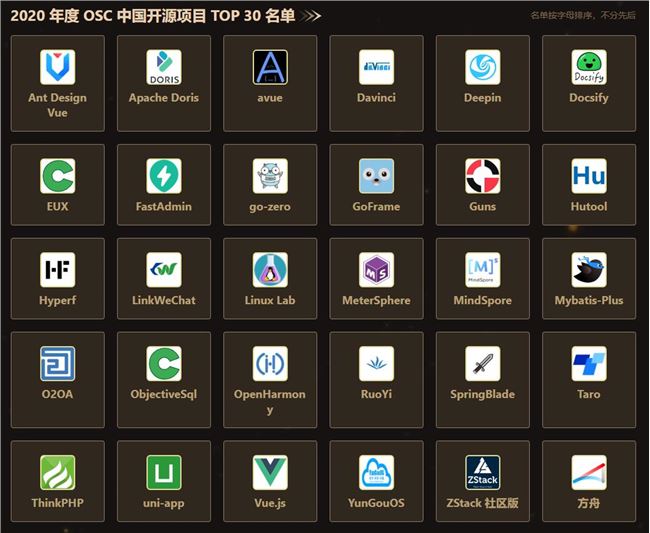Click the YunGouOS cloud icon
650x533 pixels.
376,472
